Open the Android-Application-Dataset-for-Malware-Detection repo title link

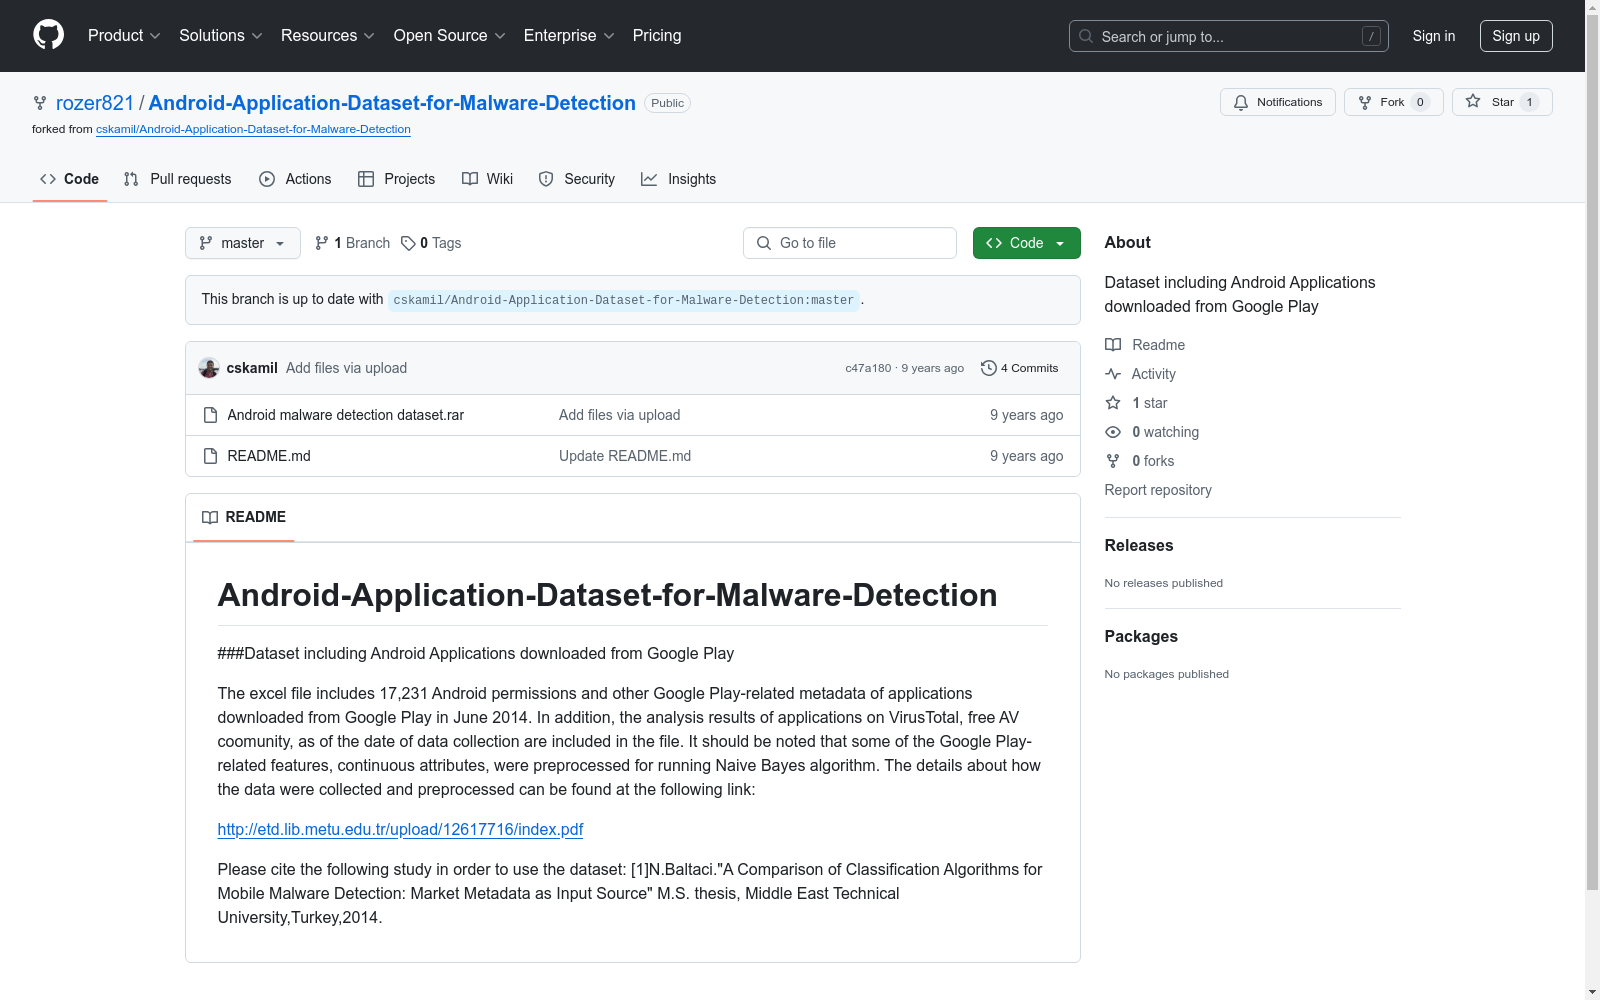coord(392,103)
